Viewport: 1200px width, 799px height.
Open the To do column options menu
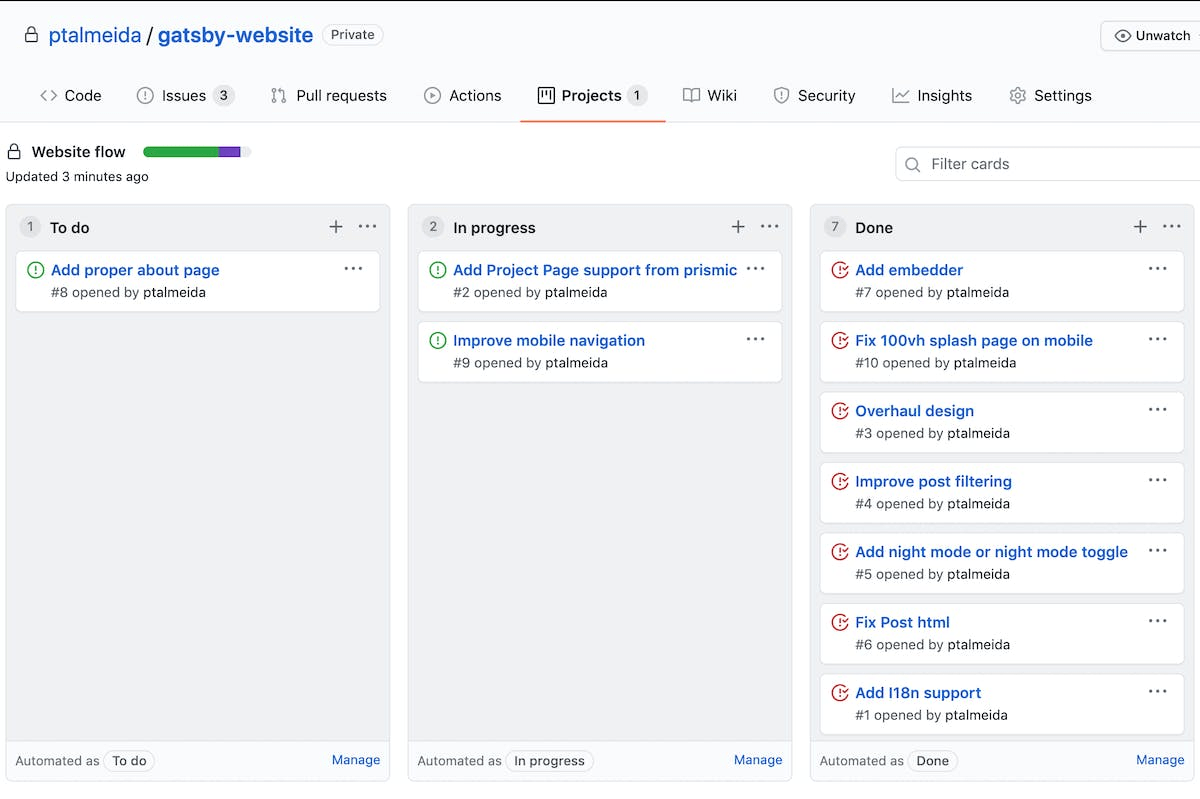pos(367,227)
